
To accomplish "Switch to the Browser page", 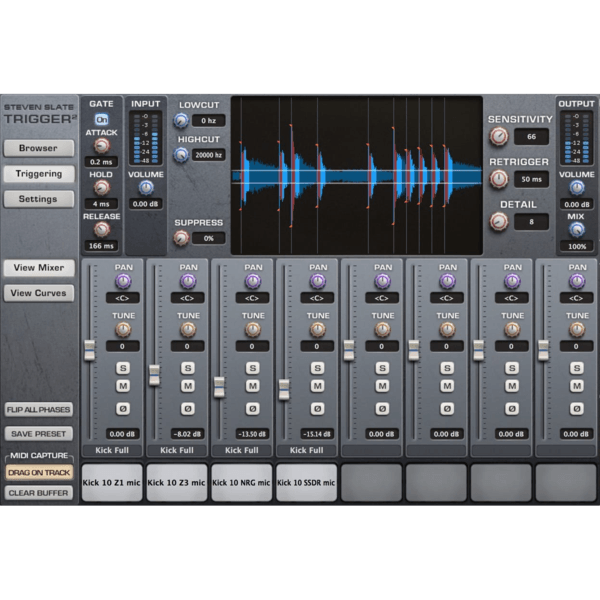I will coord(37,148).
